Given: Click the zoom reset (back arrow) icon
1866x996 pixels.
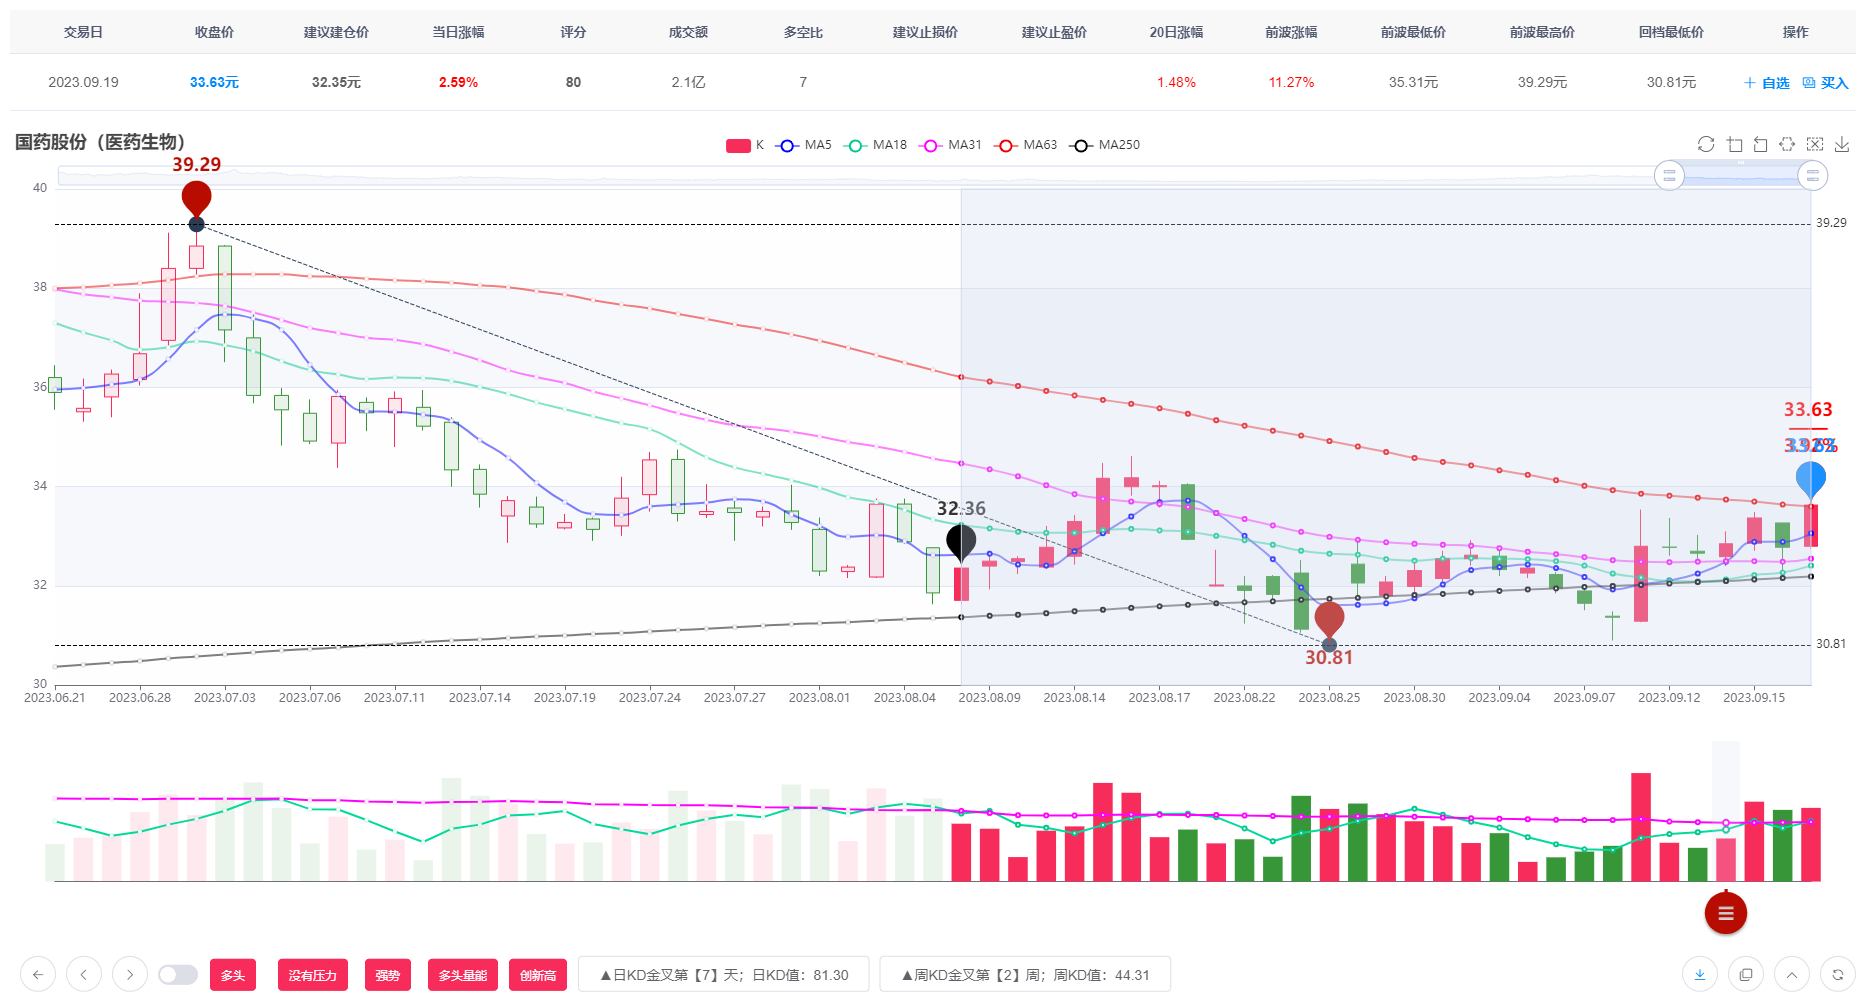Looking at the screenshot, I should click(1761, 145).
